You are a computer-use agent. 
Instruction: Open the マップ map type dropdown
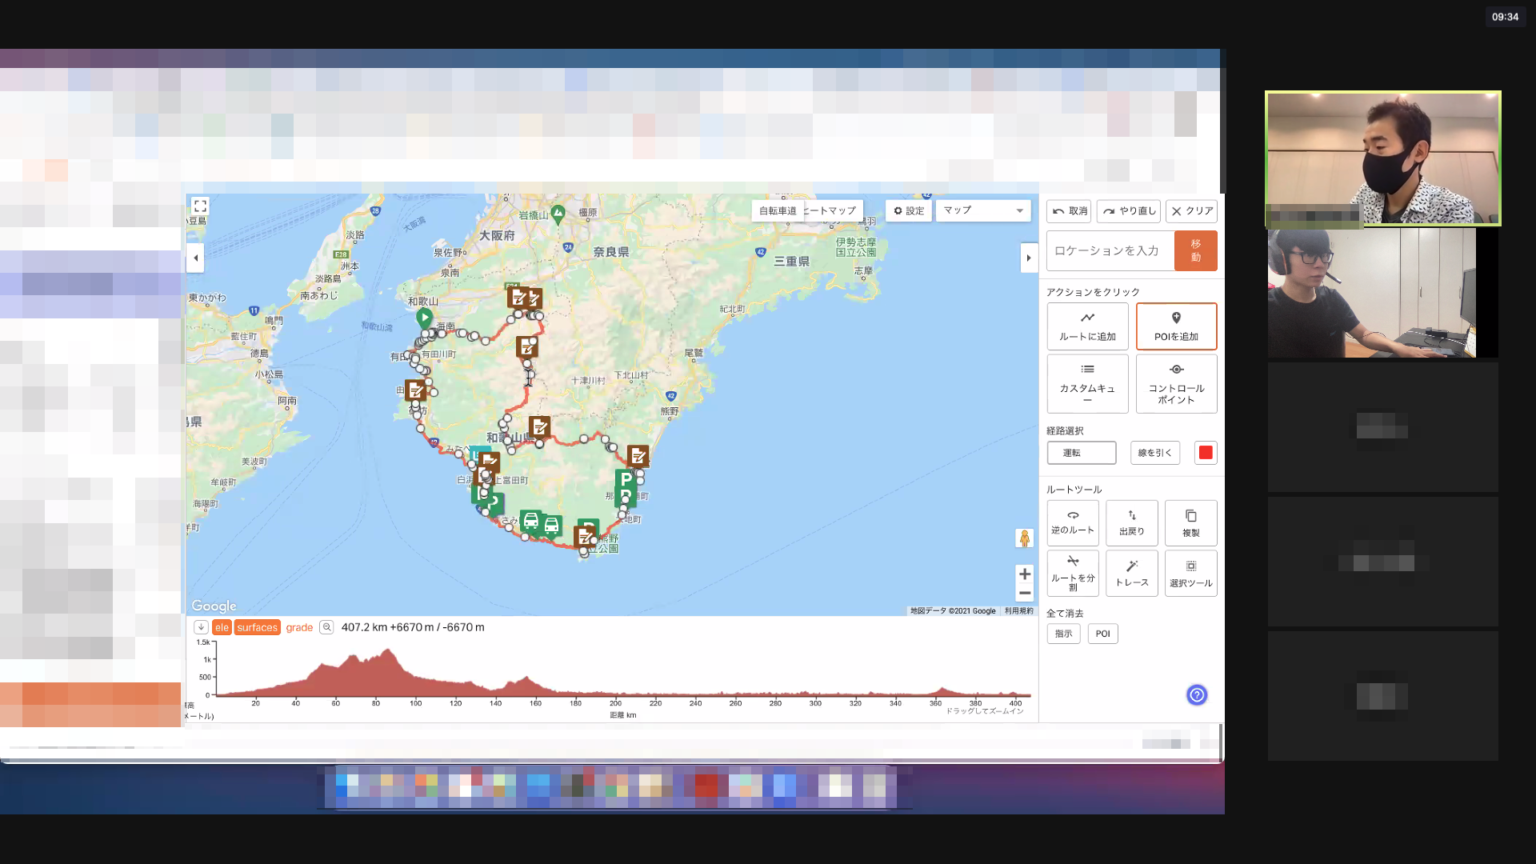pos(982,210)
